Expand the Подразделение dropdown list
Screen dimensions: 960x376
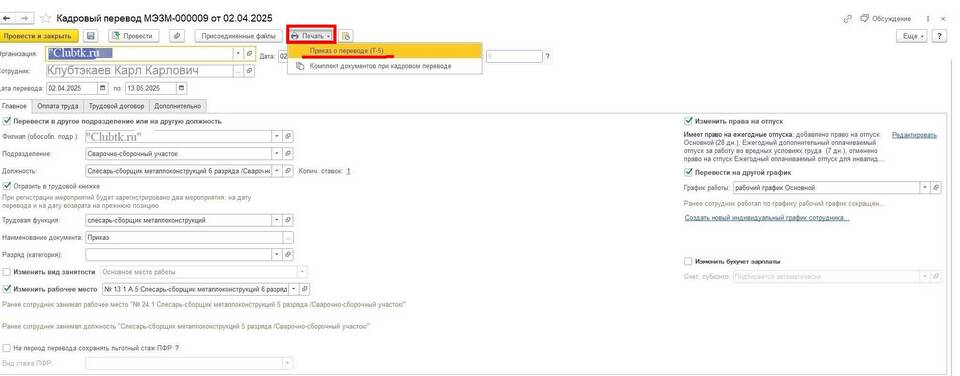[277, 154]
